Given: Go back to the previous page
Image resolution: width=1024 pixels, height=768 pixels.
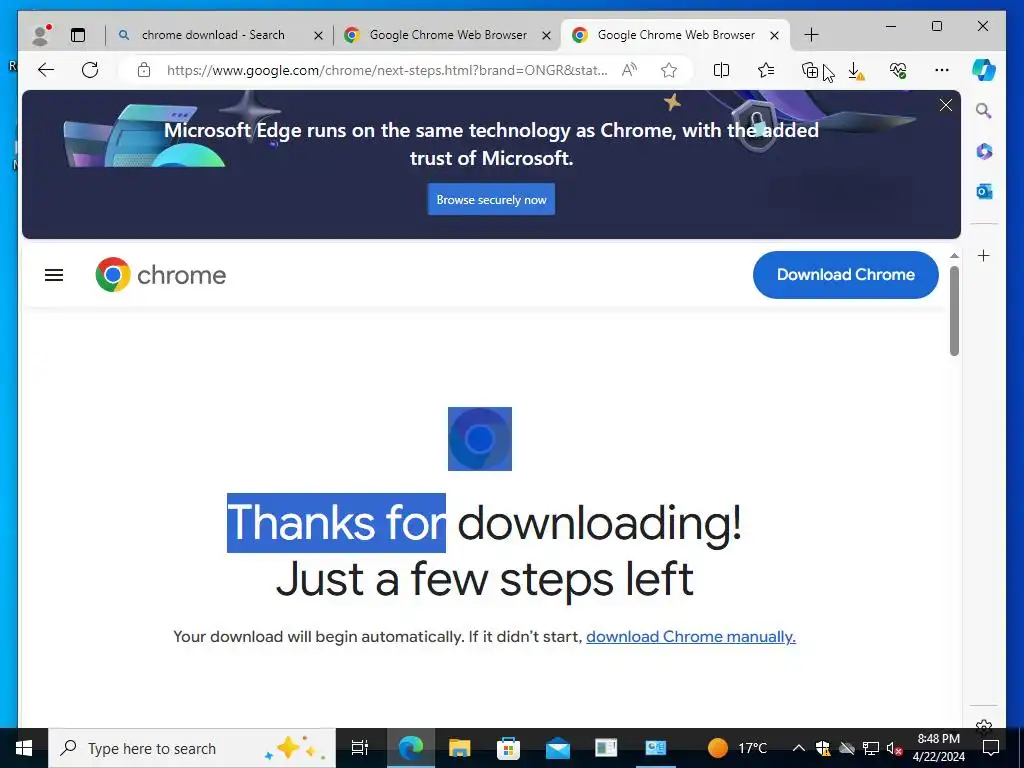Looking at the screenshot, I should click(46, 70).
